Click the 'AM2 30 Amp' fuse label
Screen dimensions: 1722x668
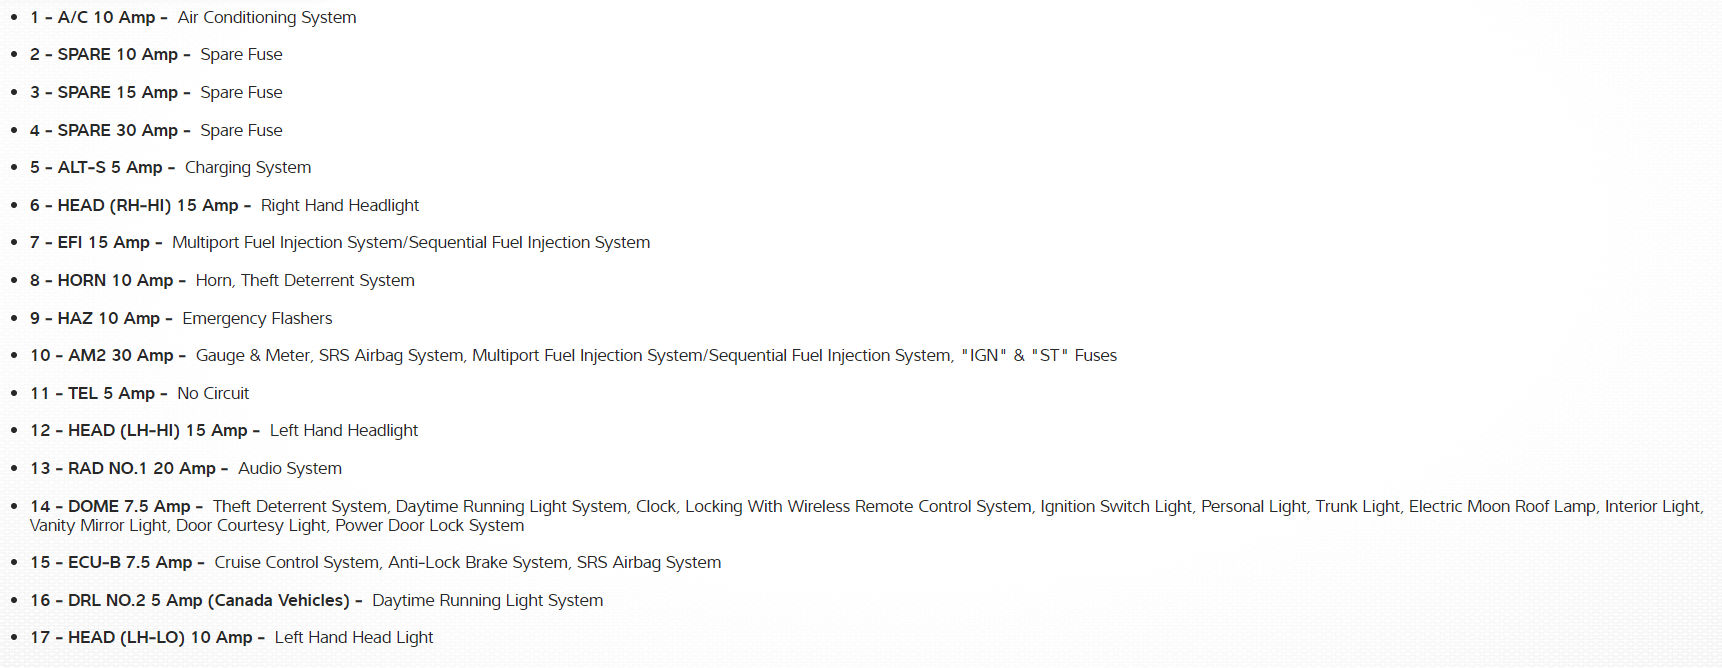(x=120, y=356)
